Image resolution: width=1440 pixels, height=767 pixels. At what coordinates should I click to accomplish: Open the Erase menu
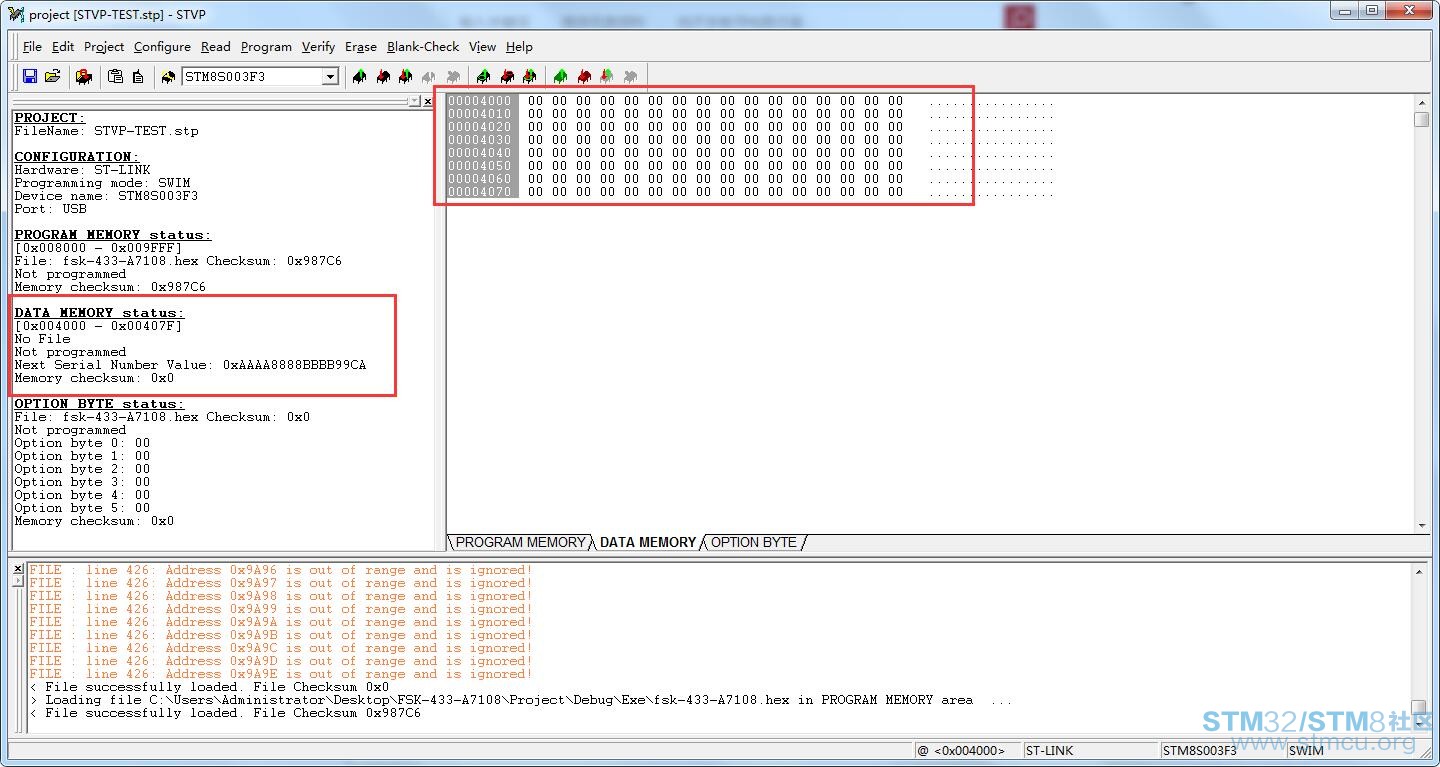[x=361, y=47]
